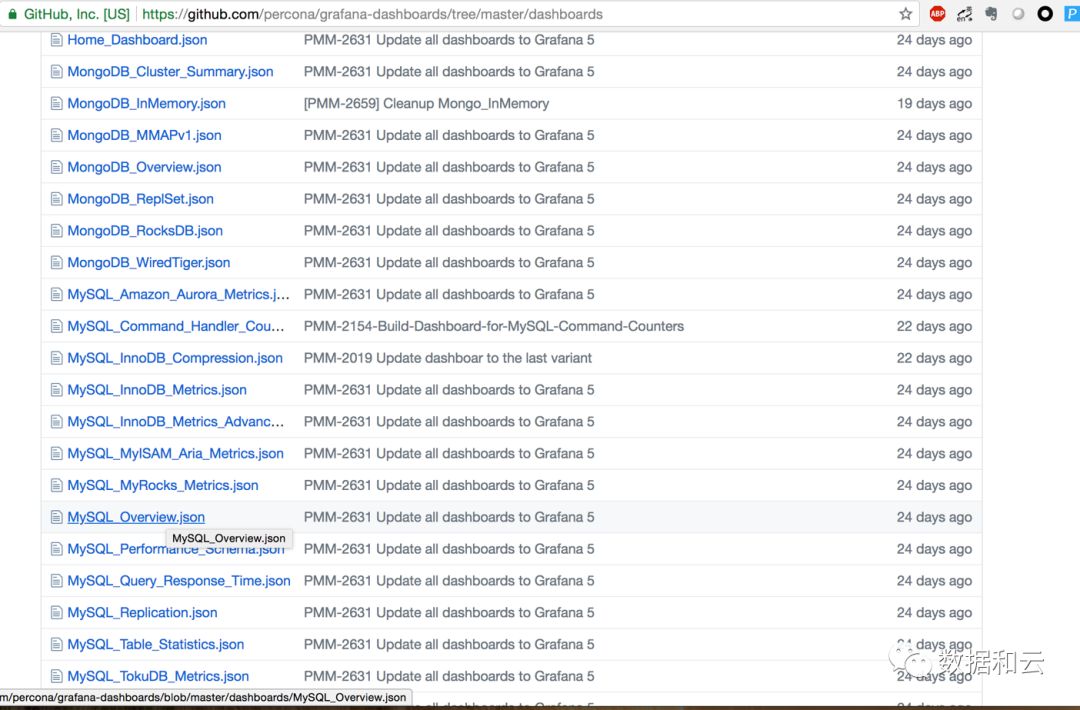Select the file icon beside MySQL_InnoDB_Compression.json
This screenshot has width=1080, height=710.
pos(56,358)
